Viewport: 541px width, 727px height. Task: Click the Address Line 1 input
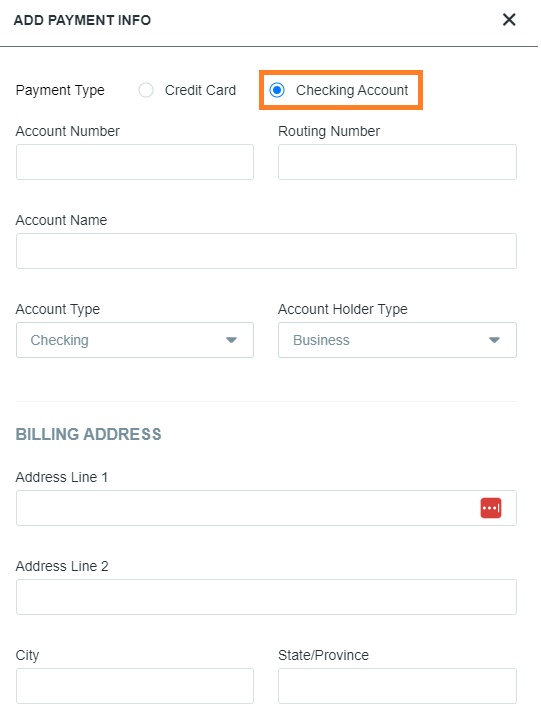point(267,510)
